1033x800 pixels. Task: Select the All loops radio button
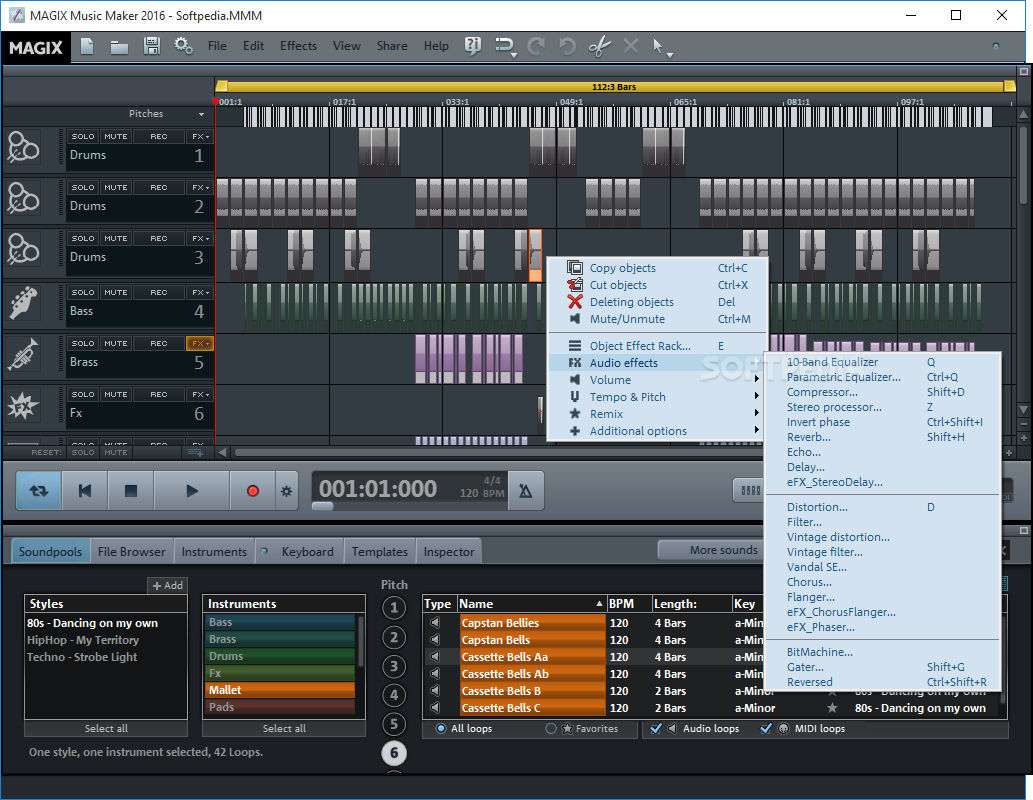click(x=441, y=728)
